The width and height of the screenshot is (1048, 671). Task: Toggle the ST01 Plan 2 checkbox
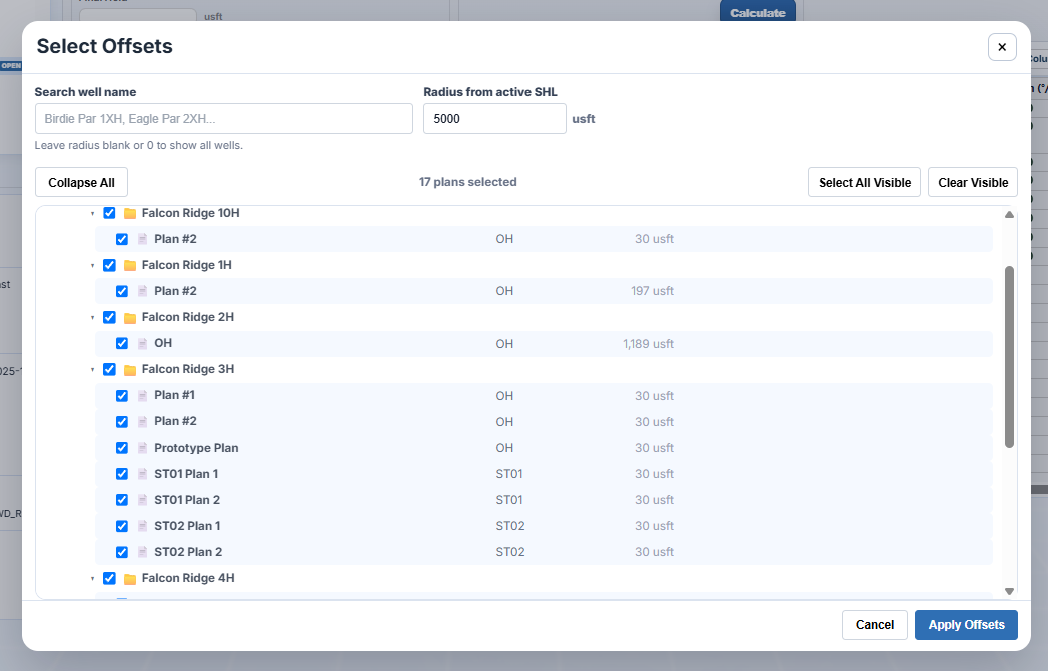tap(122, 500)
